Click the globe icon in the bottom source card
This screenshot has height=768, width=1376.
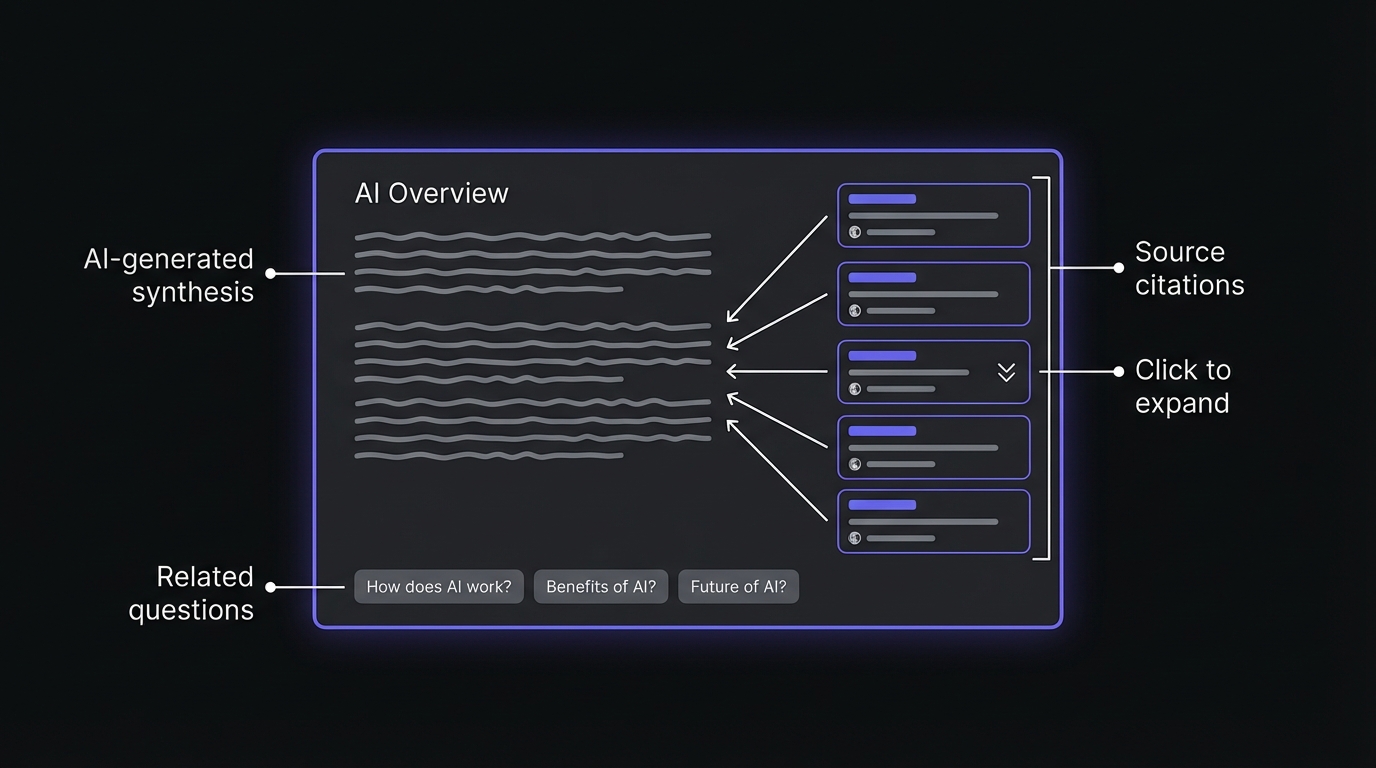click(855, 538)
